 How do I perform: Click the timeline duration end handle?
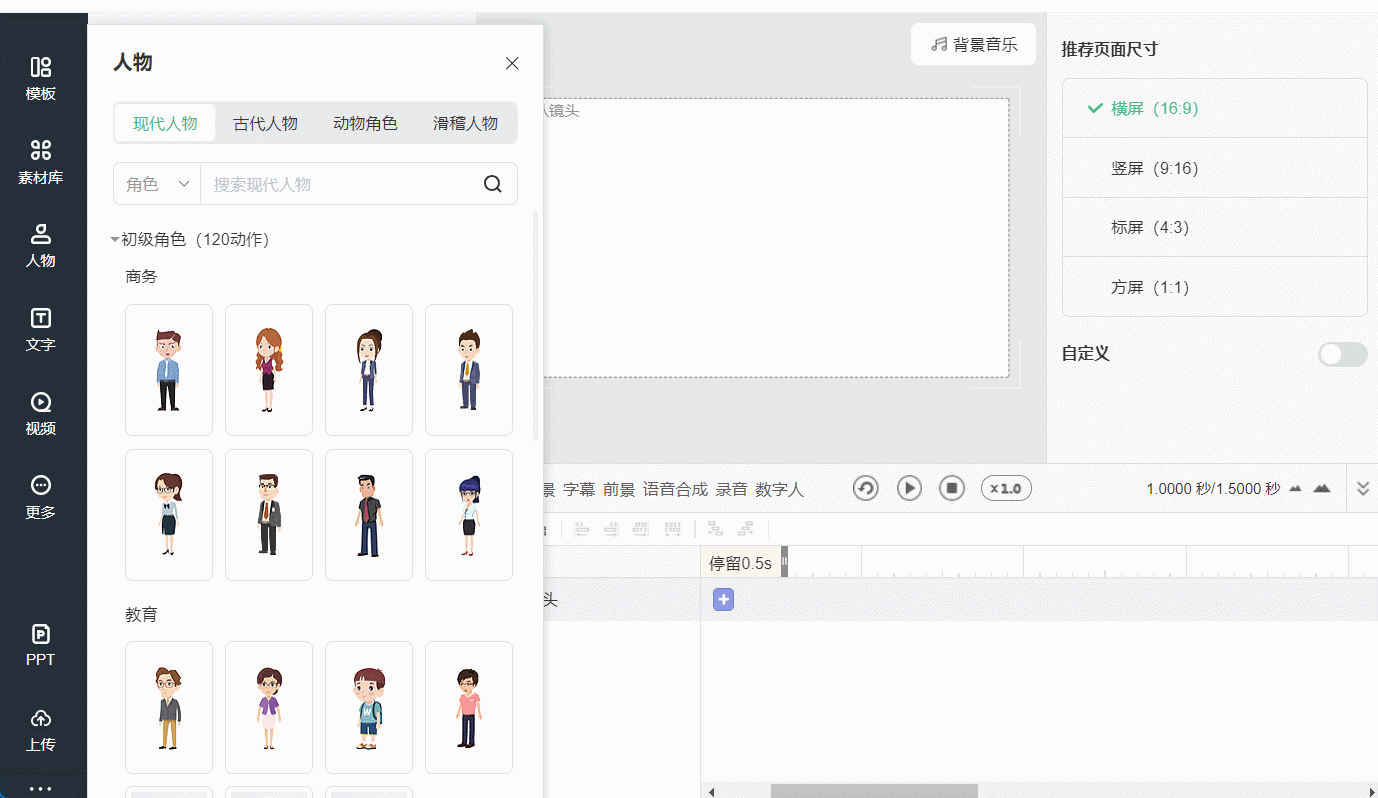click(x=785, y=562)
